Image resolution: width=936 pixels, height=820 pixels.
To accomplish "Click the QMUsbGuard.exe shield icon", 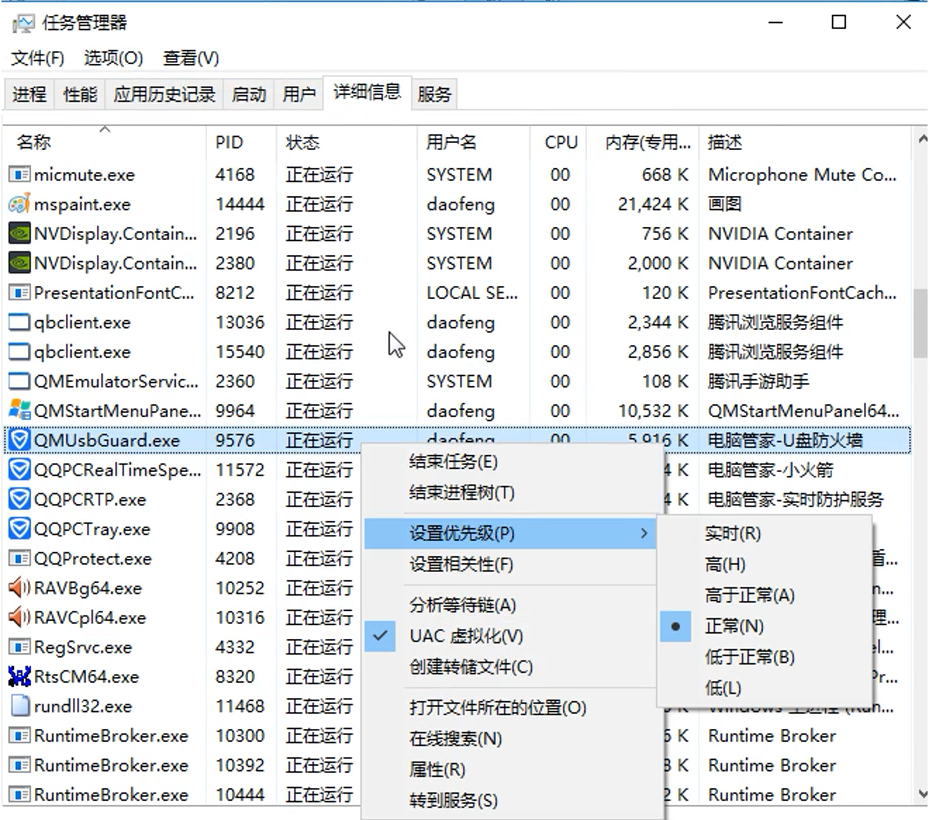I will tap(19, 440).
